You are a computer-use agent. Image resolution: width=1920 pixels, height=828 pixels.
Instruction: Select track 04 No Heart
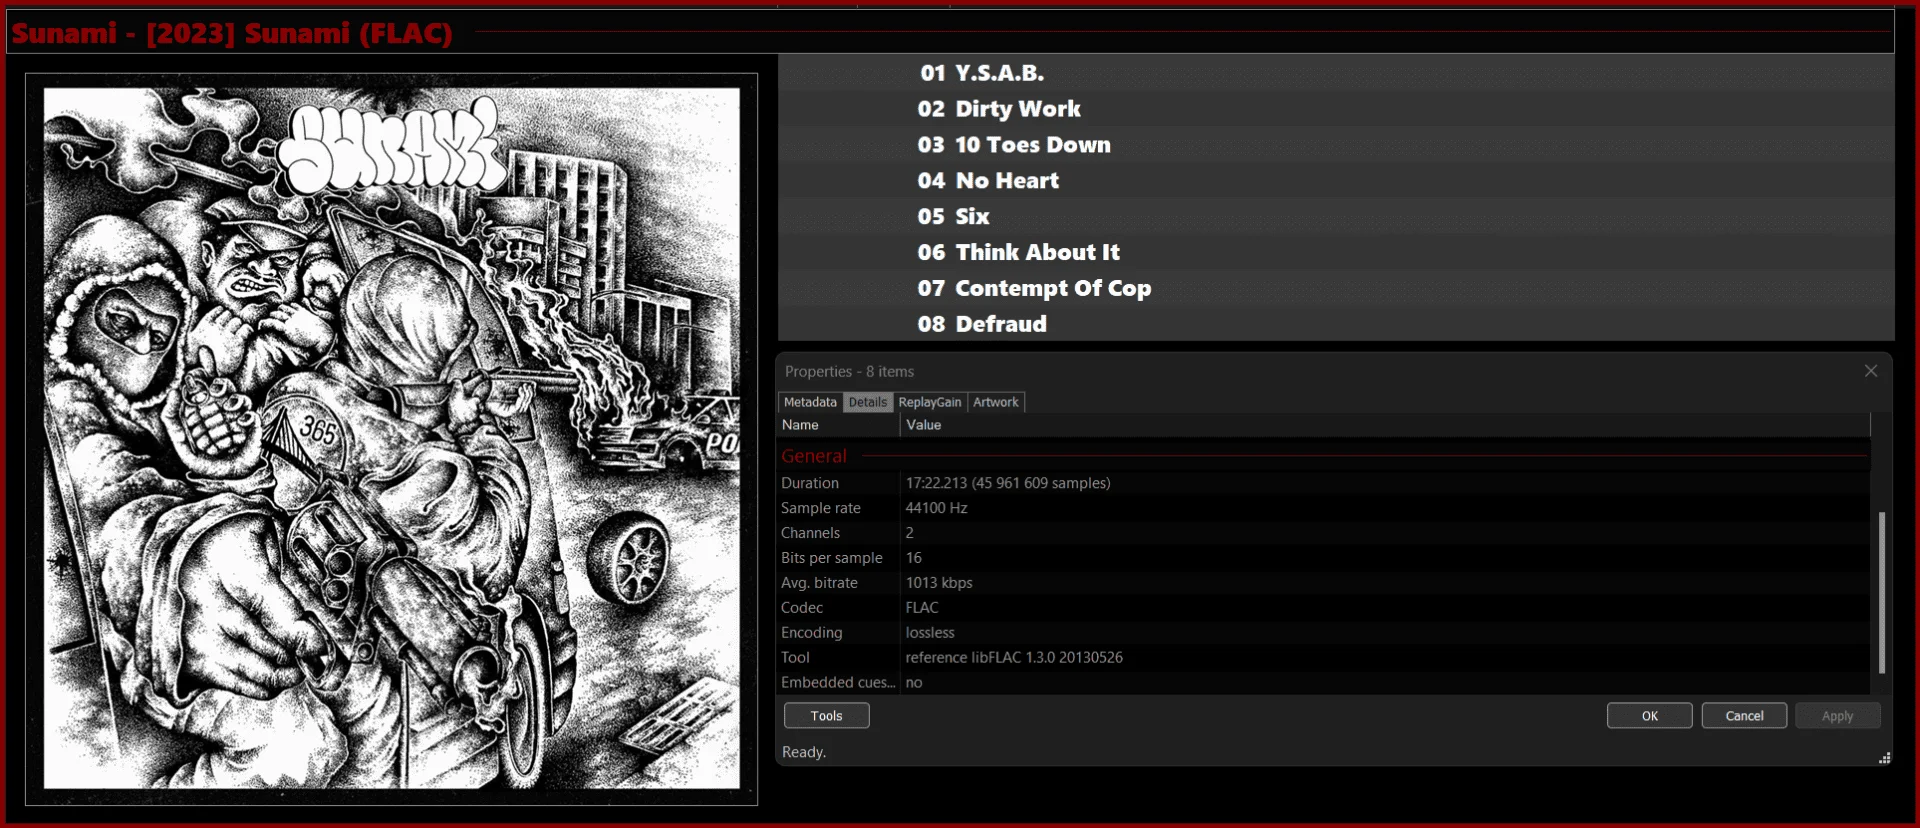1336,181
